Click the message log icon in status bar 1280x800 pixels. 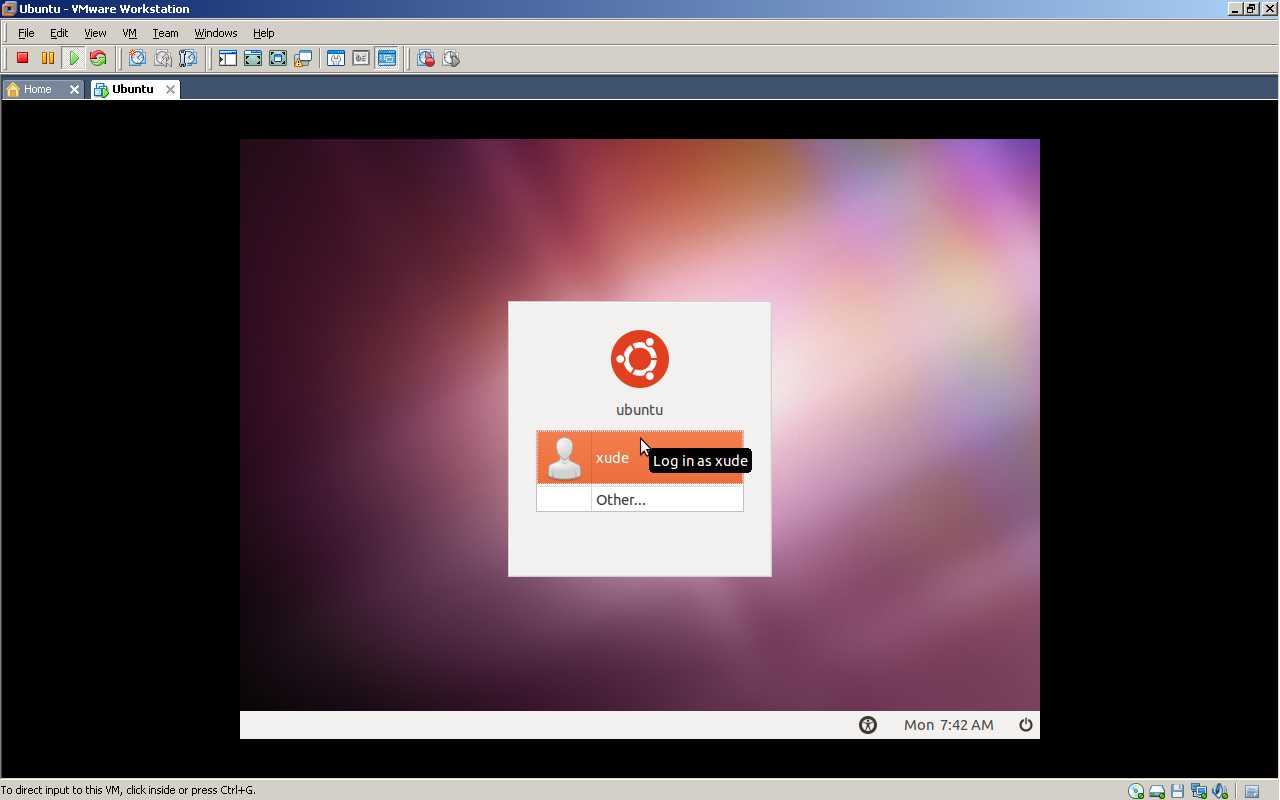[1251, 791]
